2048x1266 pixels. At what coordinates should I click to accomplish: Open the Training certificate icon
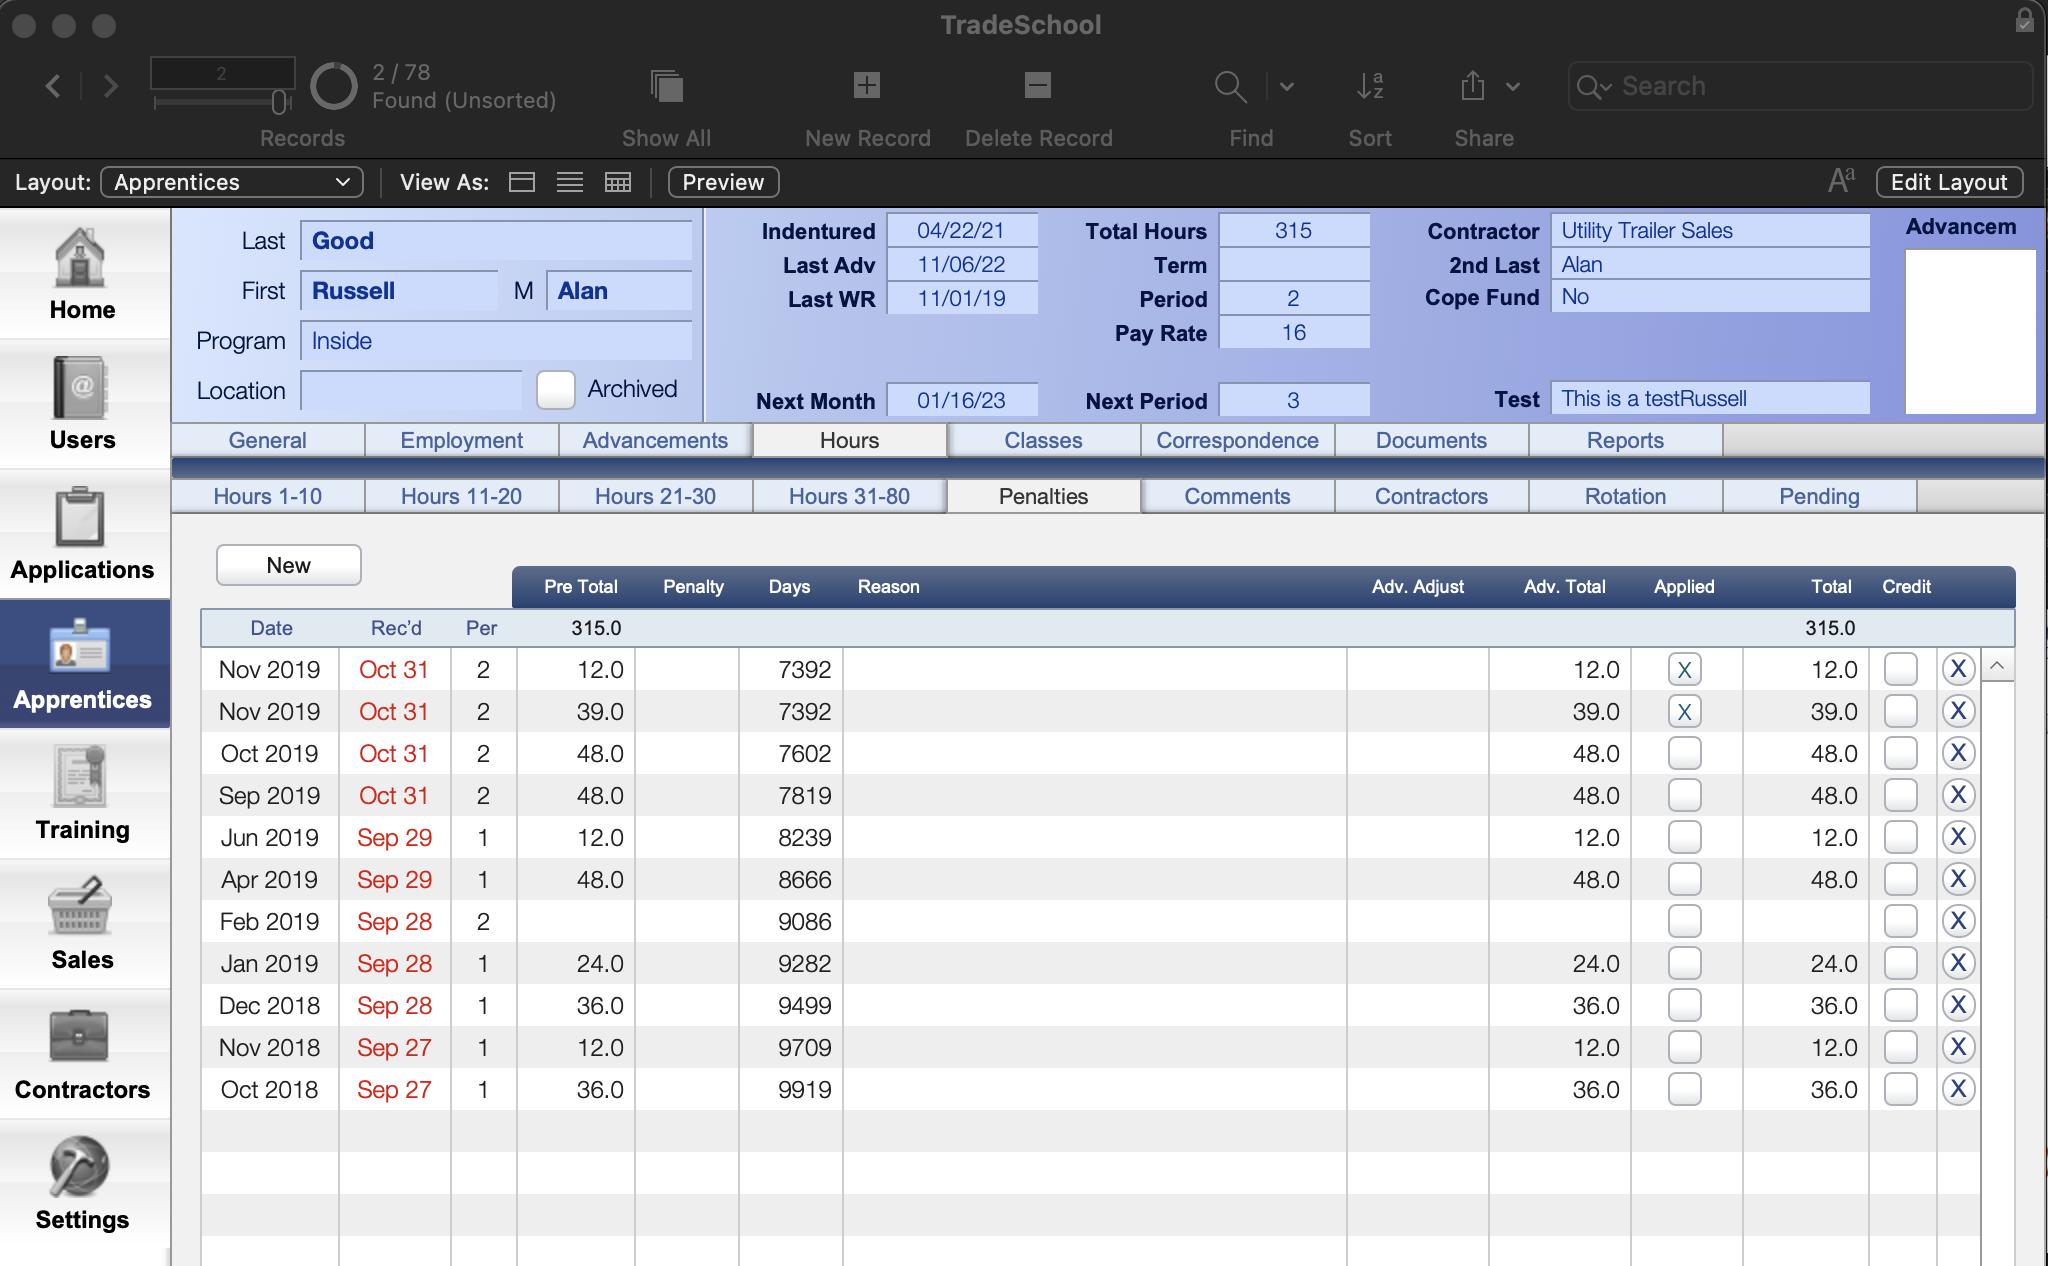(81, 777)
